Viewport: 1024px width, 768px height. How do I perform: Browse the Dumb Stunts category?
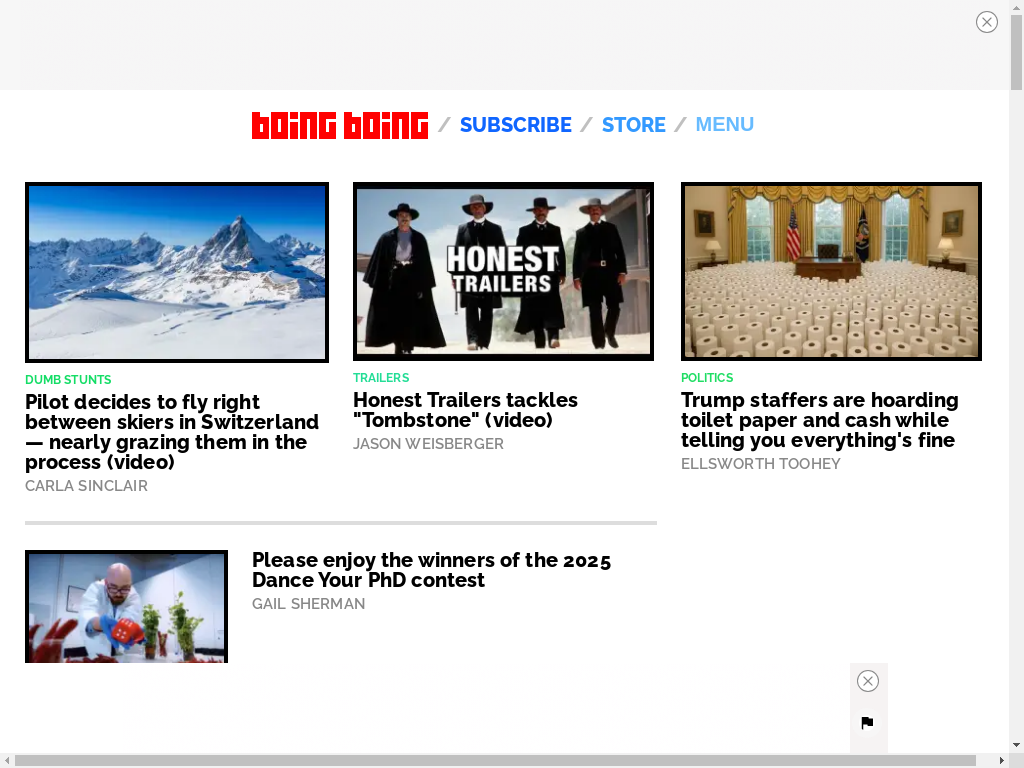coord(68,380)
